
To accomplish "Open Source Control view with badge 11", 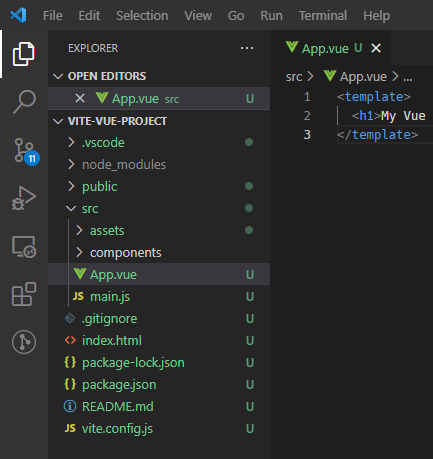I will 26,152.
